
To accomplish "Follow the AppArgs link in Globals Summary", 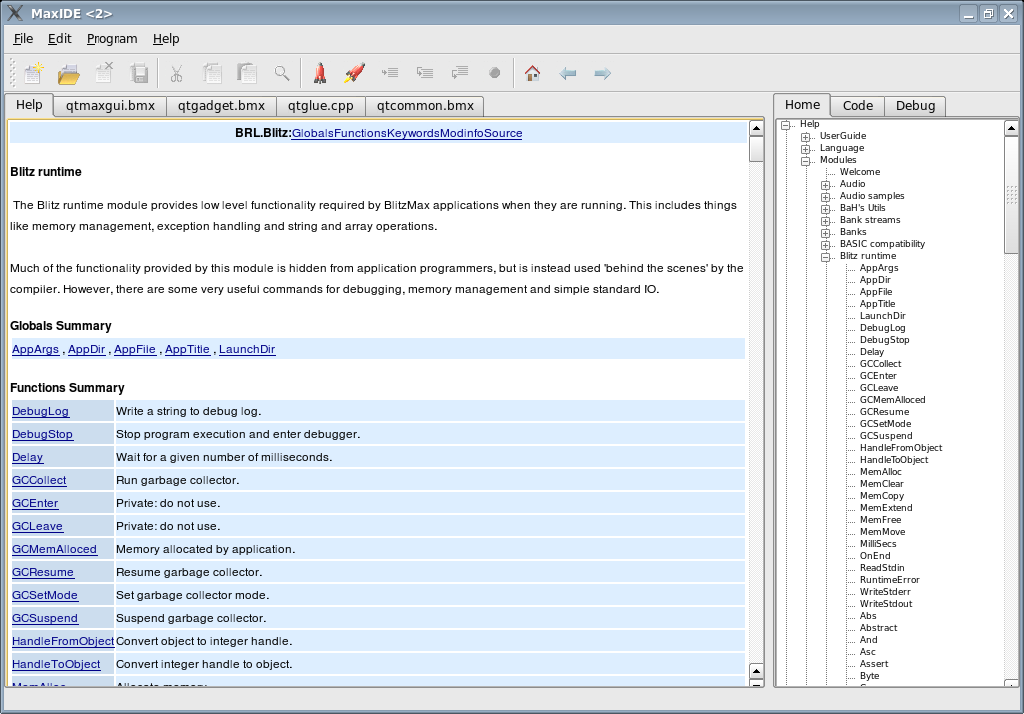I will click(35, 349).
